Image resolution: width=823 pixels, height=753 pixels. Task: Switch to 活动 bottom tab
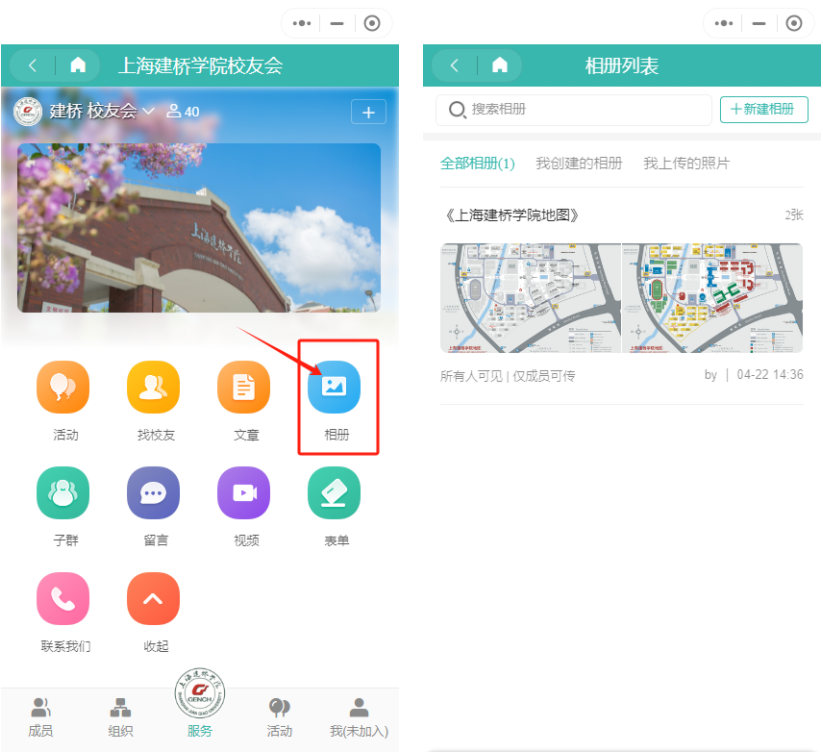coord(279,717)
